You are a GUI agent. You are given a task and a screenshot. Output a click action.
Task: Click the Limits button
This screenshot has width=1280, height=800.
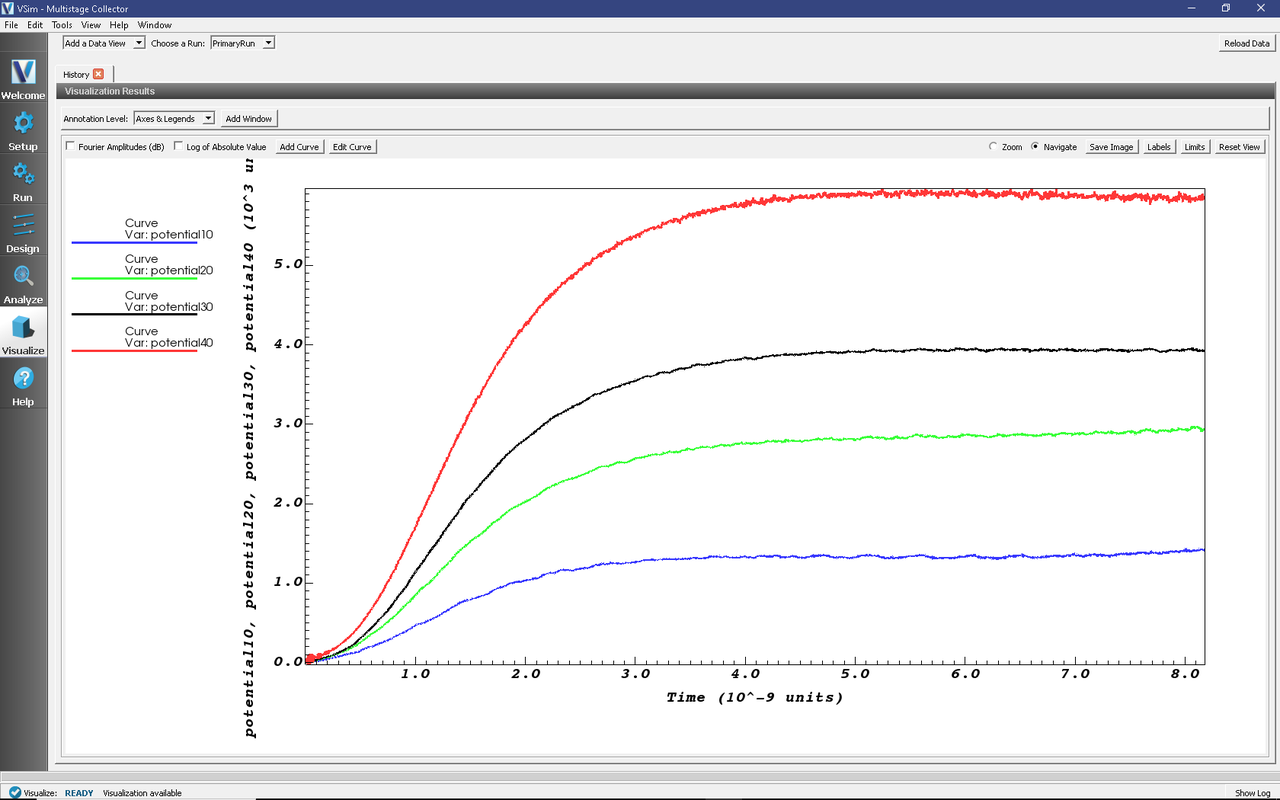1194,147
